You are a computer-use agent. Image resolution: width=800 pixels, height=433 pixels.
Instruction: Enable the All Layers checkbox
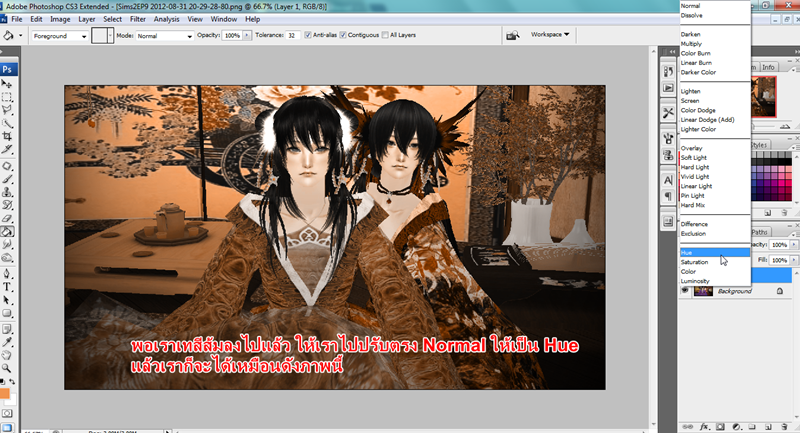(x=385, y=35)
